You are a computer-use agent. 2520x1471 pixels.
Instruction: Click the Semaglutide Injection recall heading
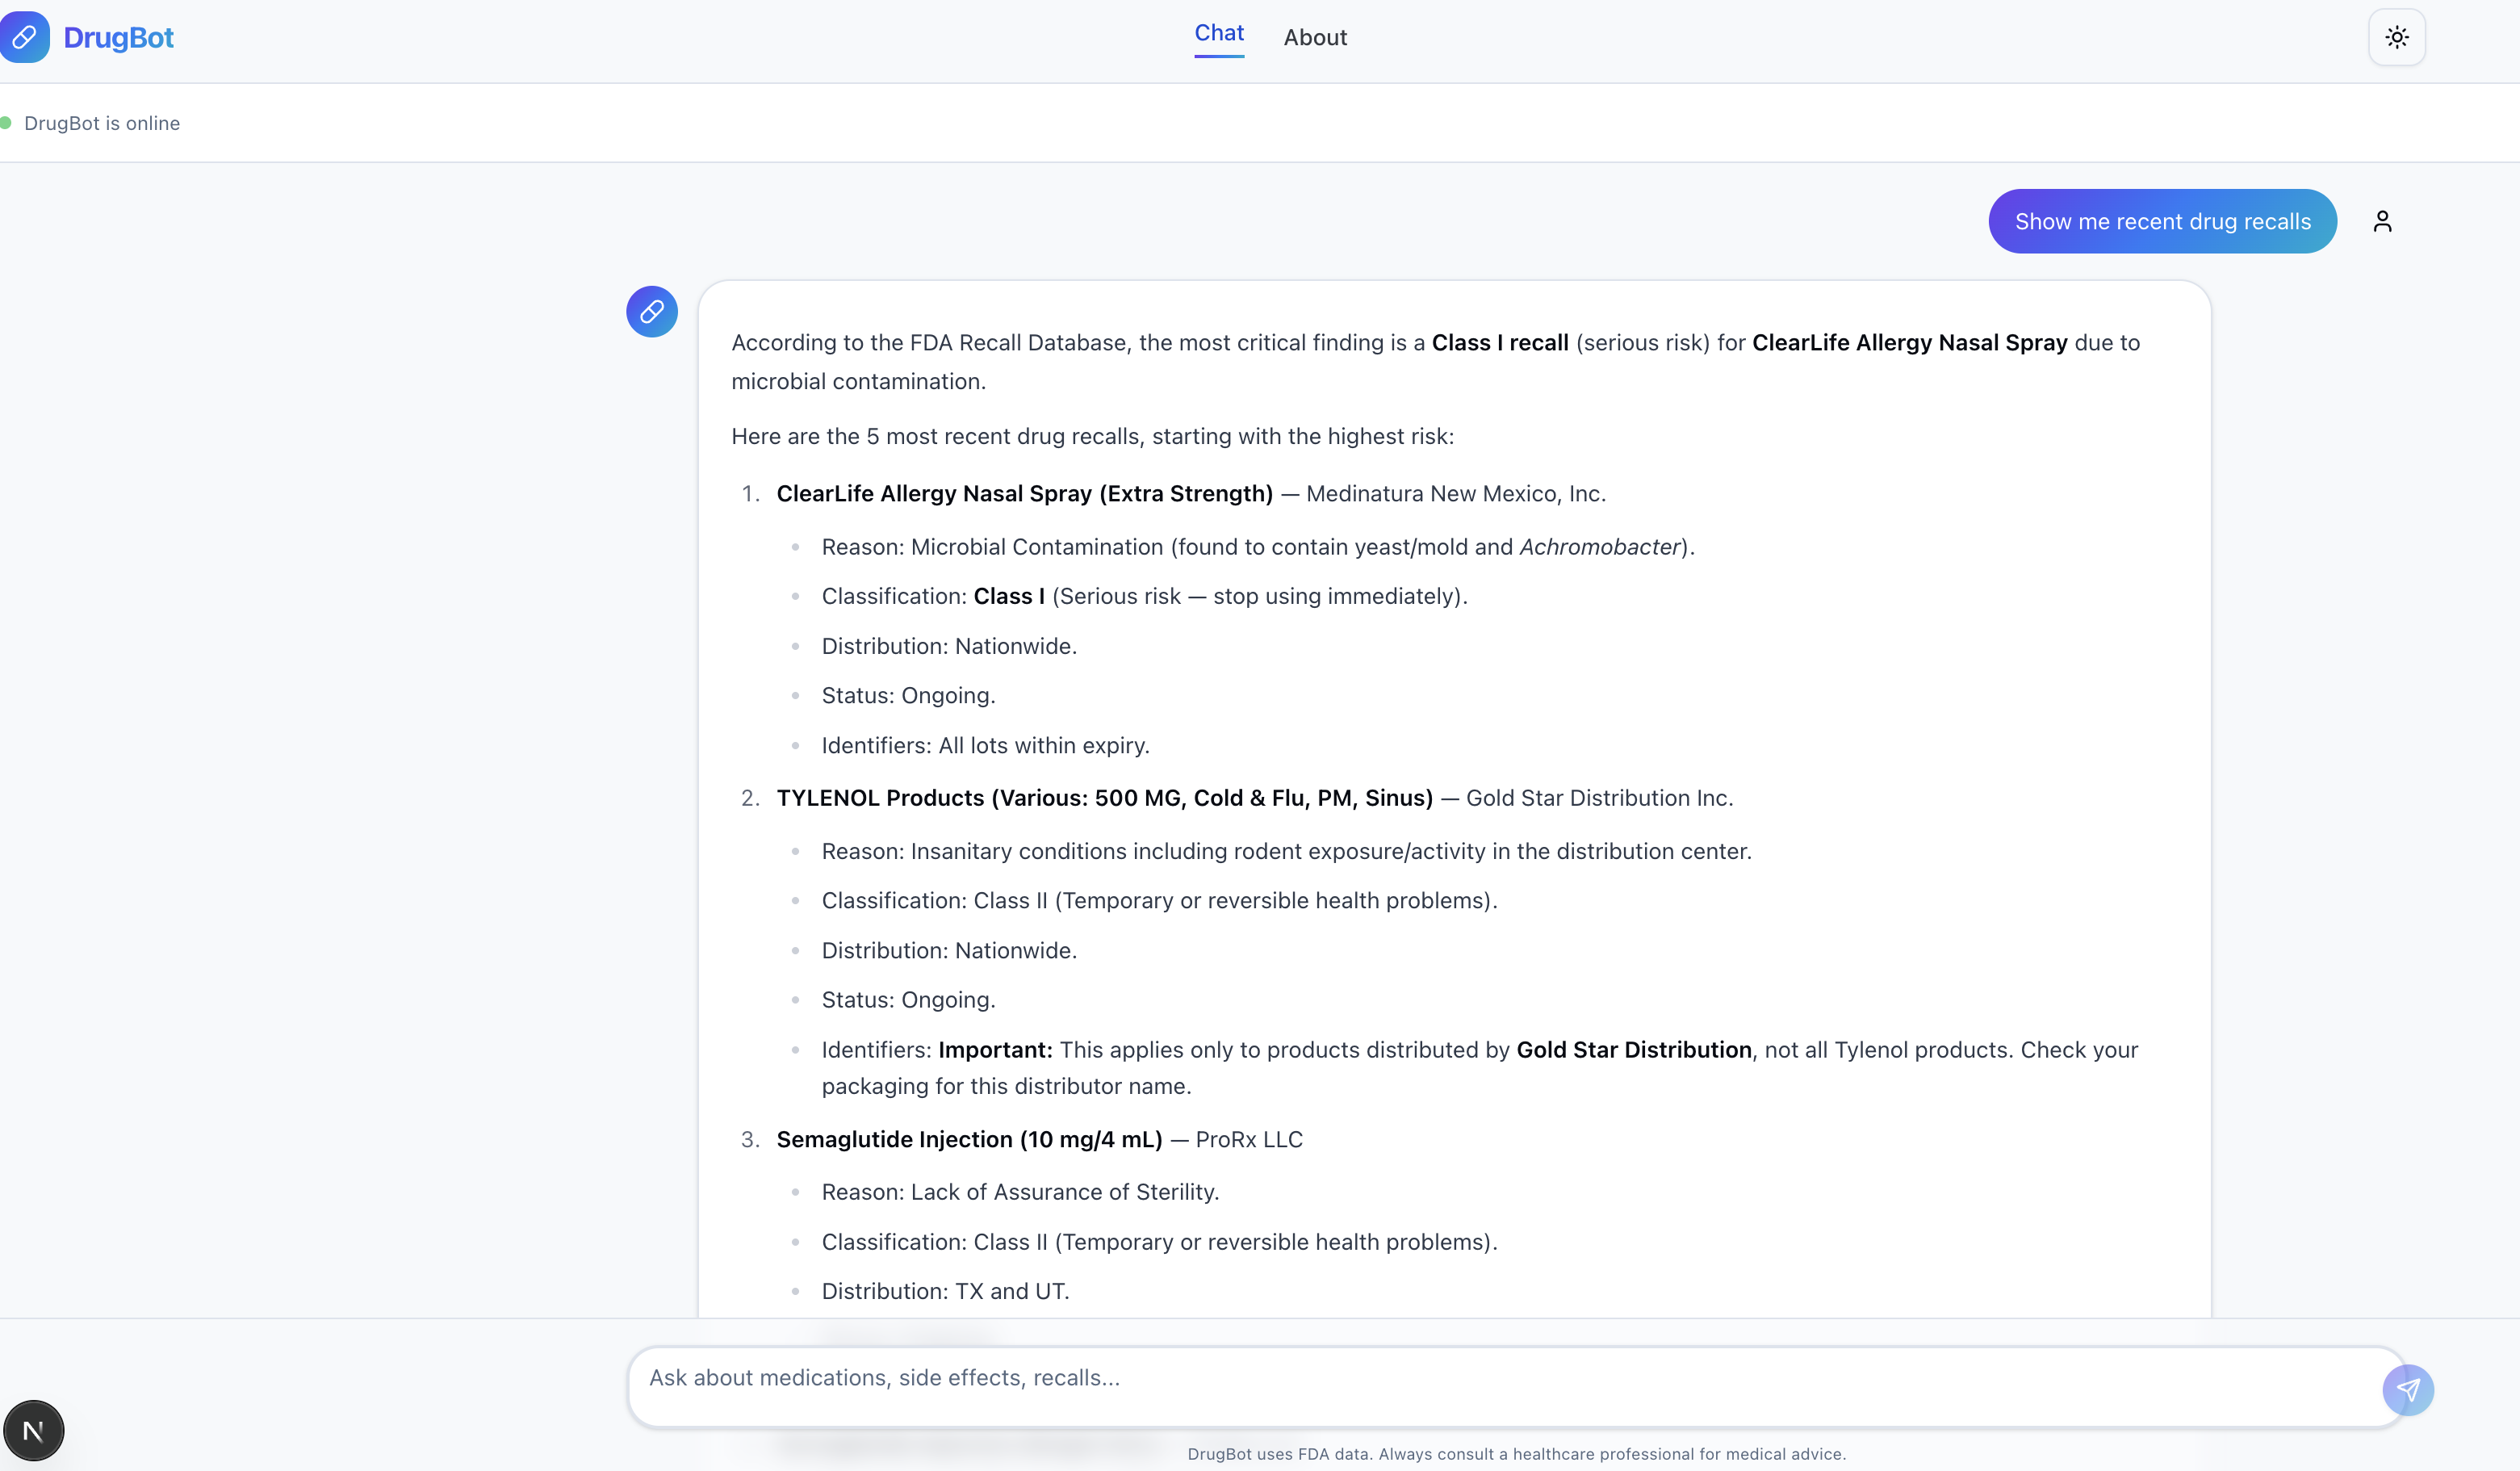tap(969, 1140)
